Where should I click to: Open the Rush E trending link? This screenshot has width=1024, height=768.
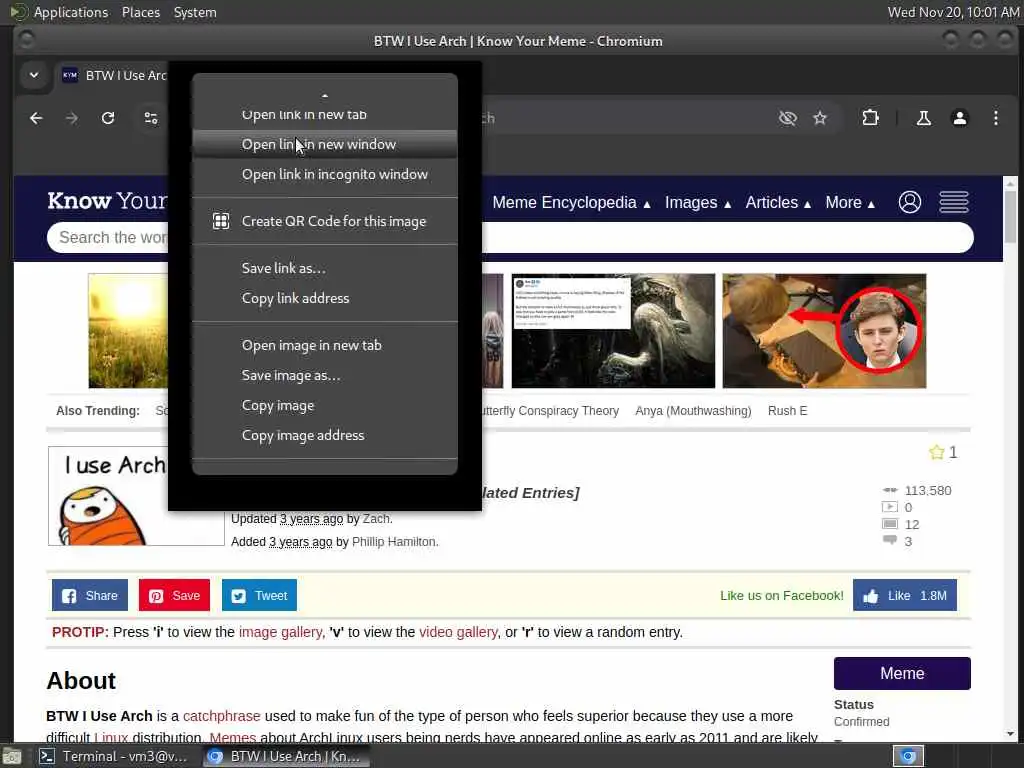(x=787, y=411)
